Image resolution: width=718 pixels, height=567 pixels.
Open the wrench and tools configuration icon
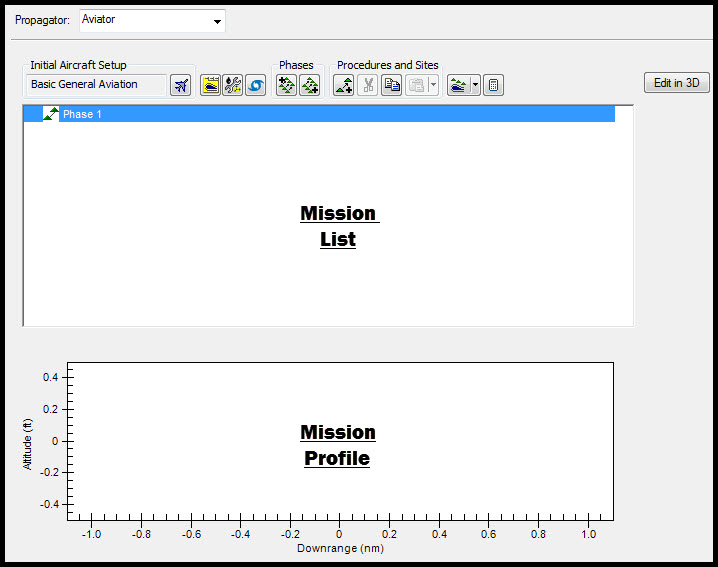point(233,85)
